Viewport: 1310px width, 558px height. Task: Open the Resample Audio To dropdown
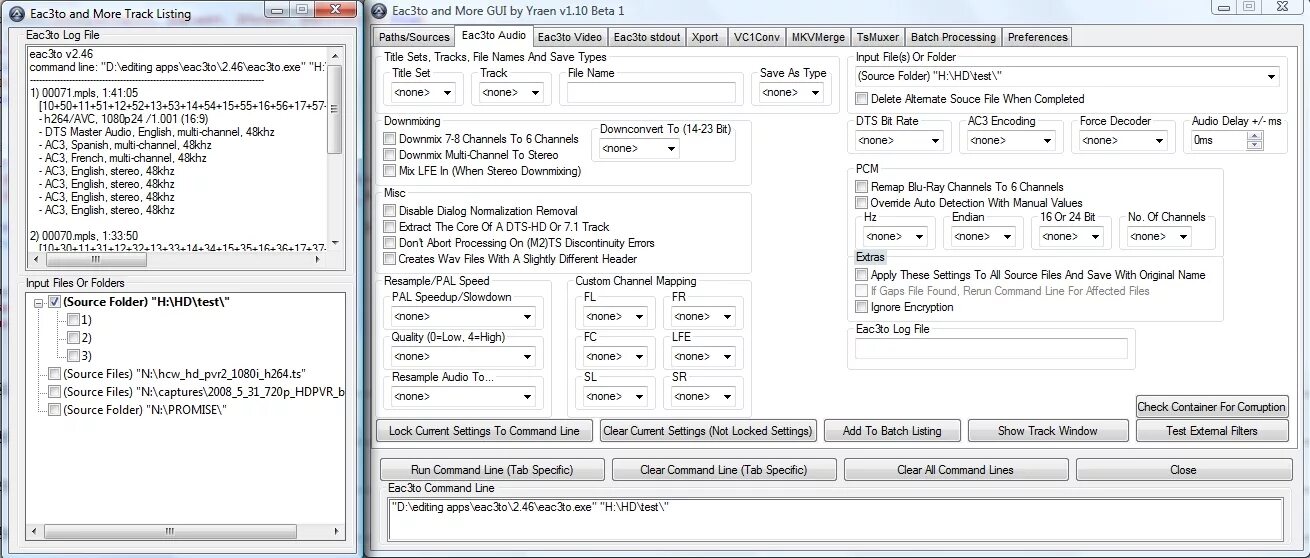click(463, 396)
